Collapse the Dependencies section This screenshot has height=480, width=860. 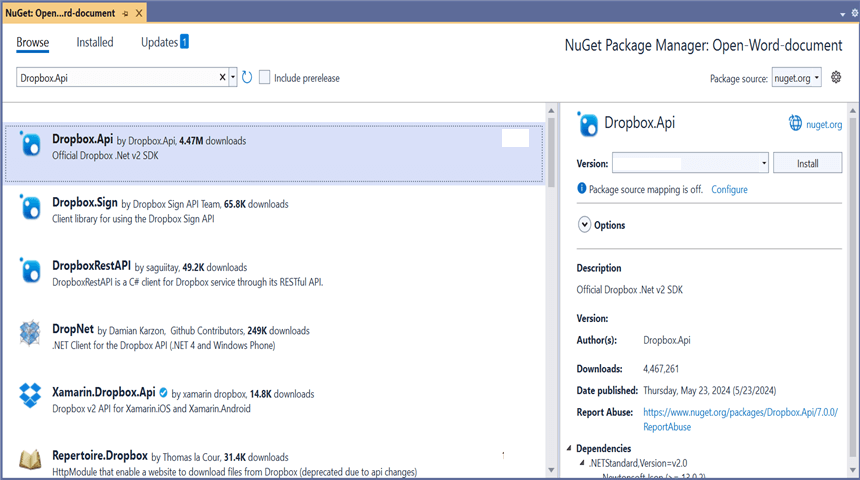tap(569, 448)
